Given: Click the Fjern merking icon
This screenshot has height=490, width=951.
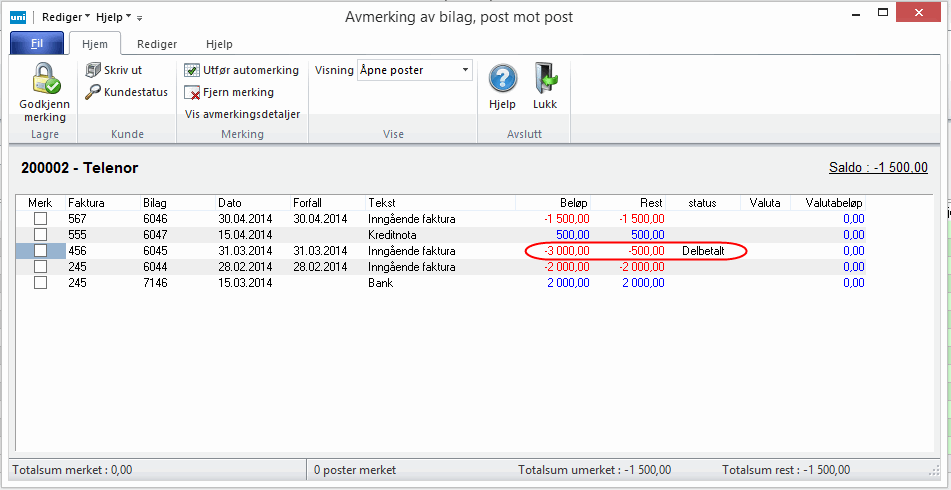Looking at the screenshot, I should click(x=193, y=92).
